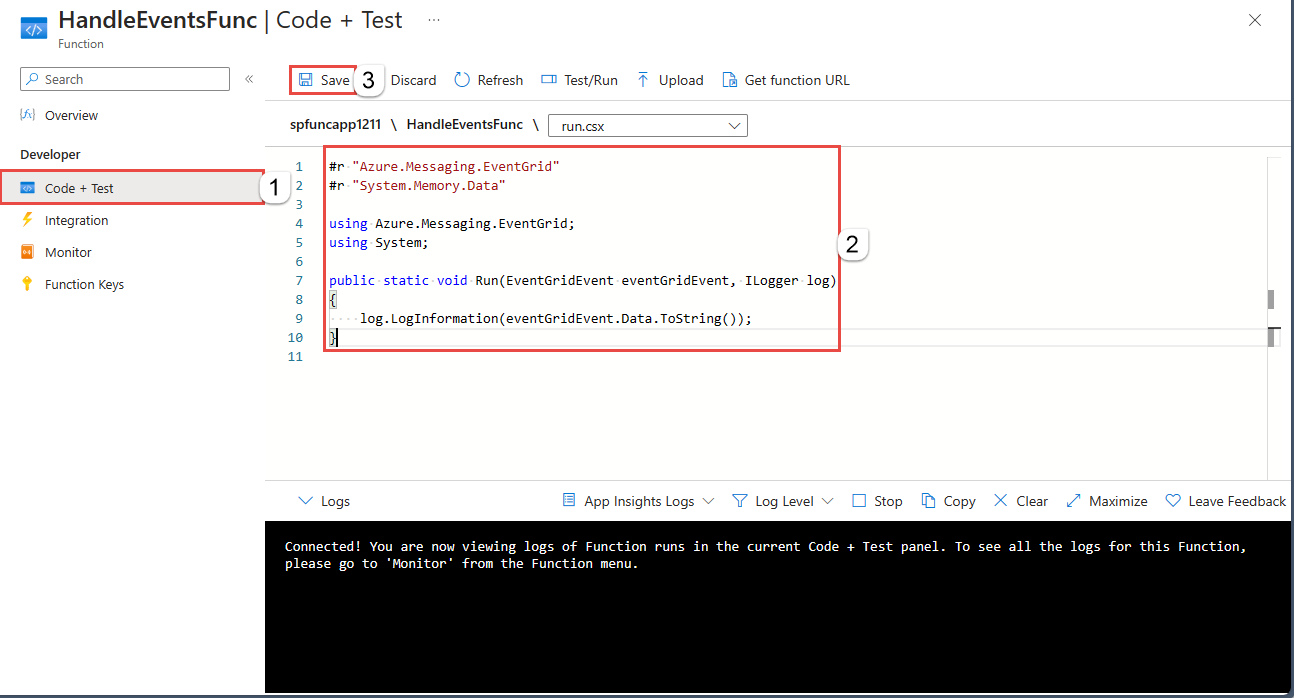Click the Overview function icon
The width and height of the screenshot is (1294, 698).
coord(27,115)
